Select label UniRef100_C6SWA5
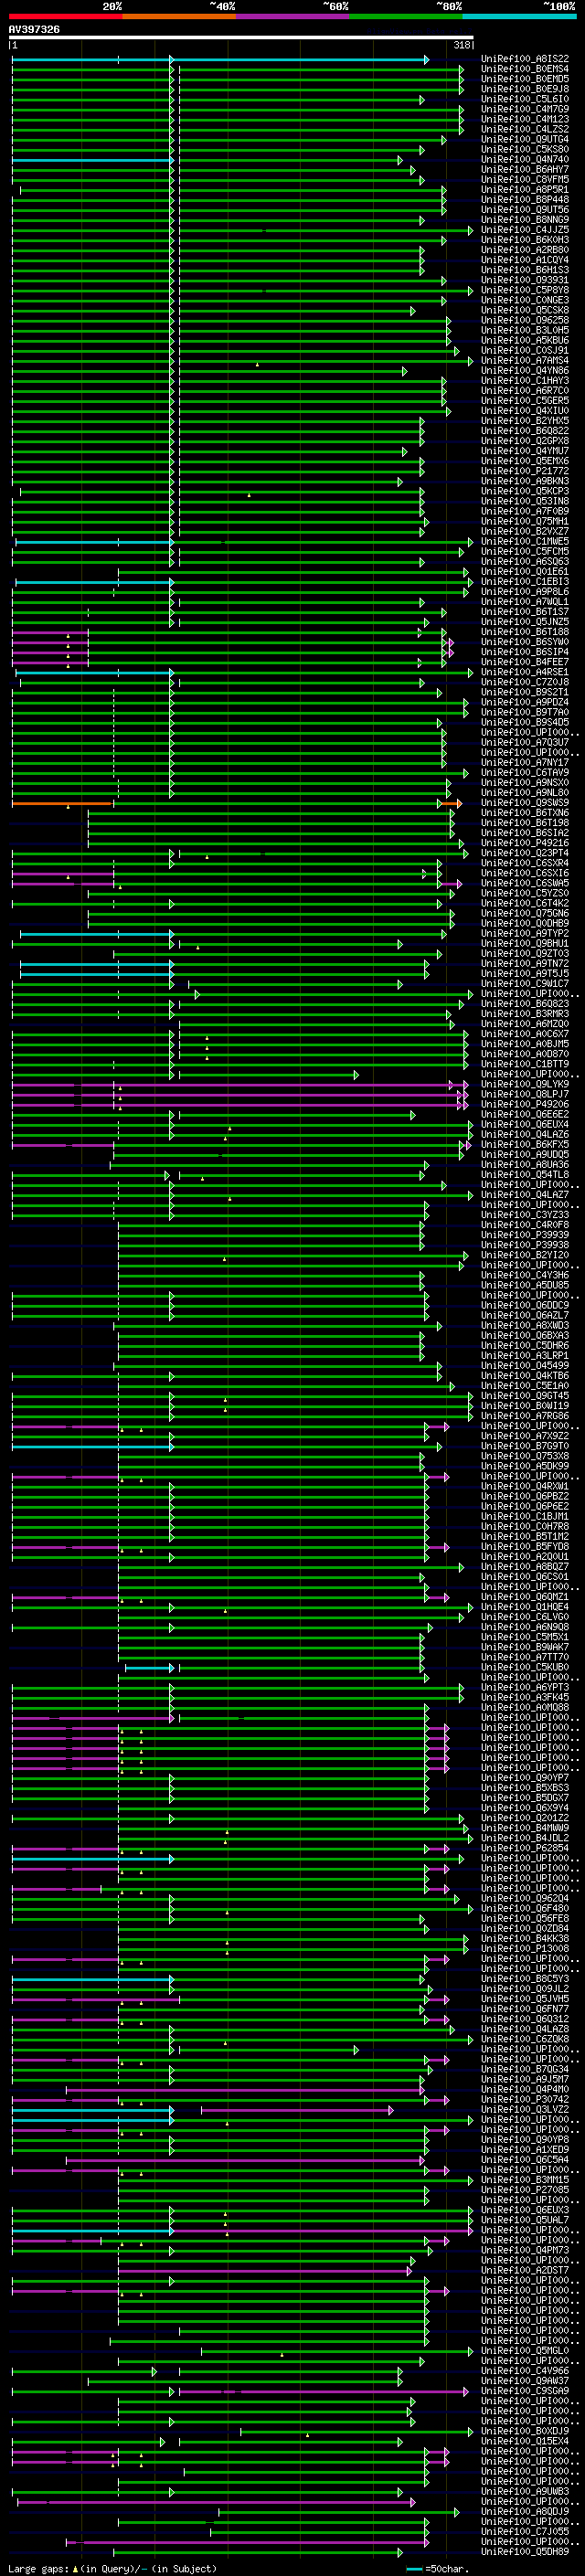585x2576 pixels. [525, 883]
